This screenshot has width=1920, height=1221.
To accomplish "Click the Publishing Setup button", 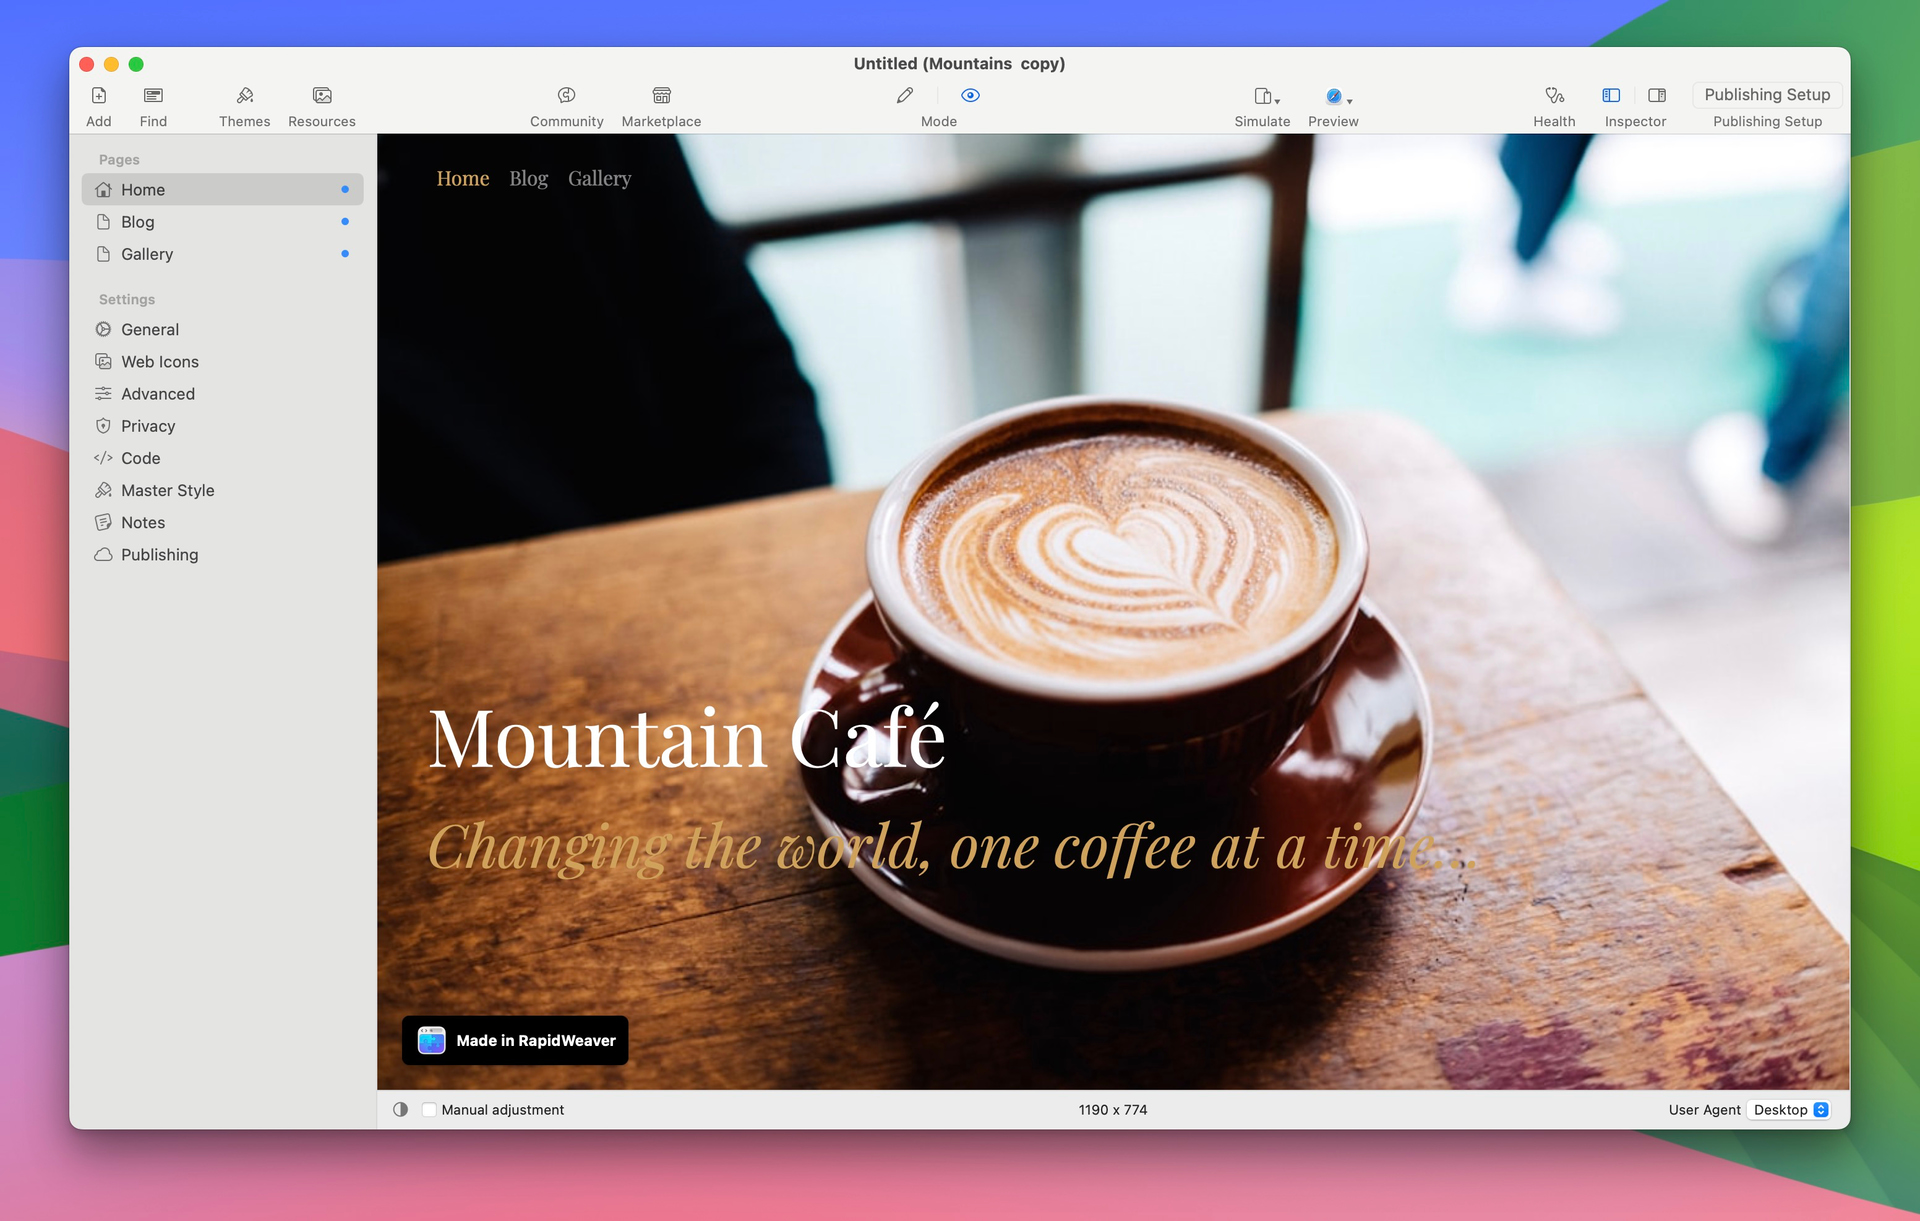I will 1767,95.
